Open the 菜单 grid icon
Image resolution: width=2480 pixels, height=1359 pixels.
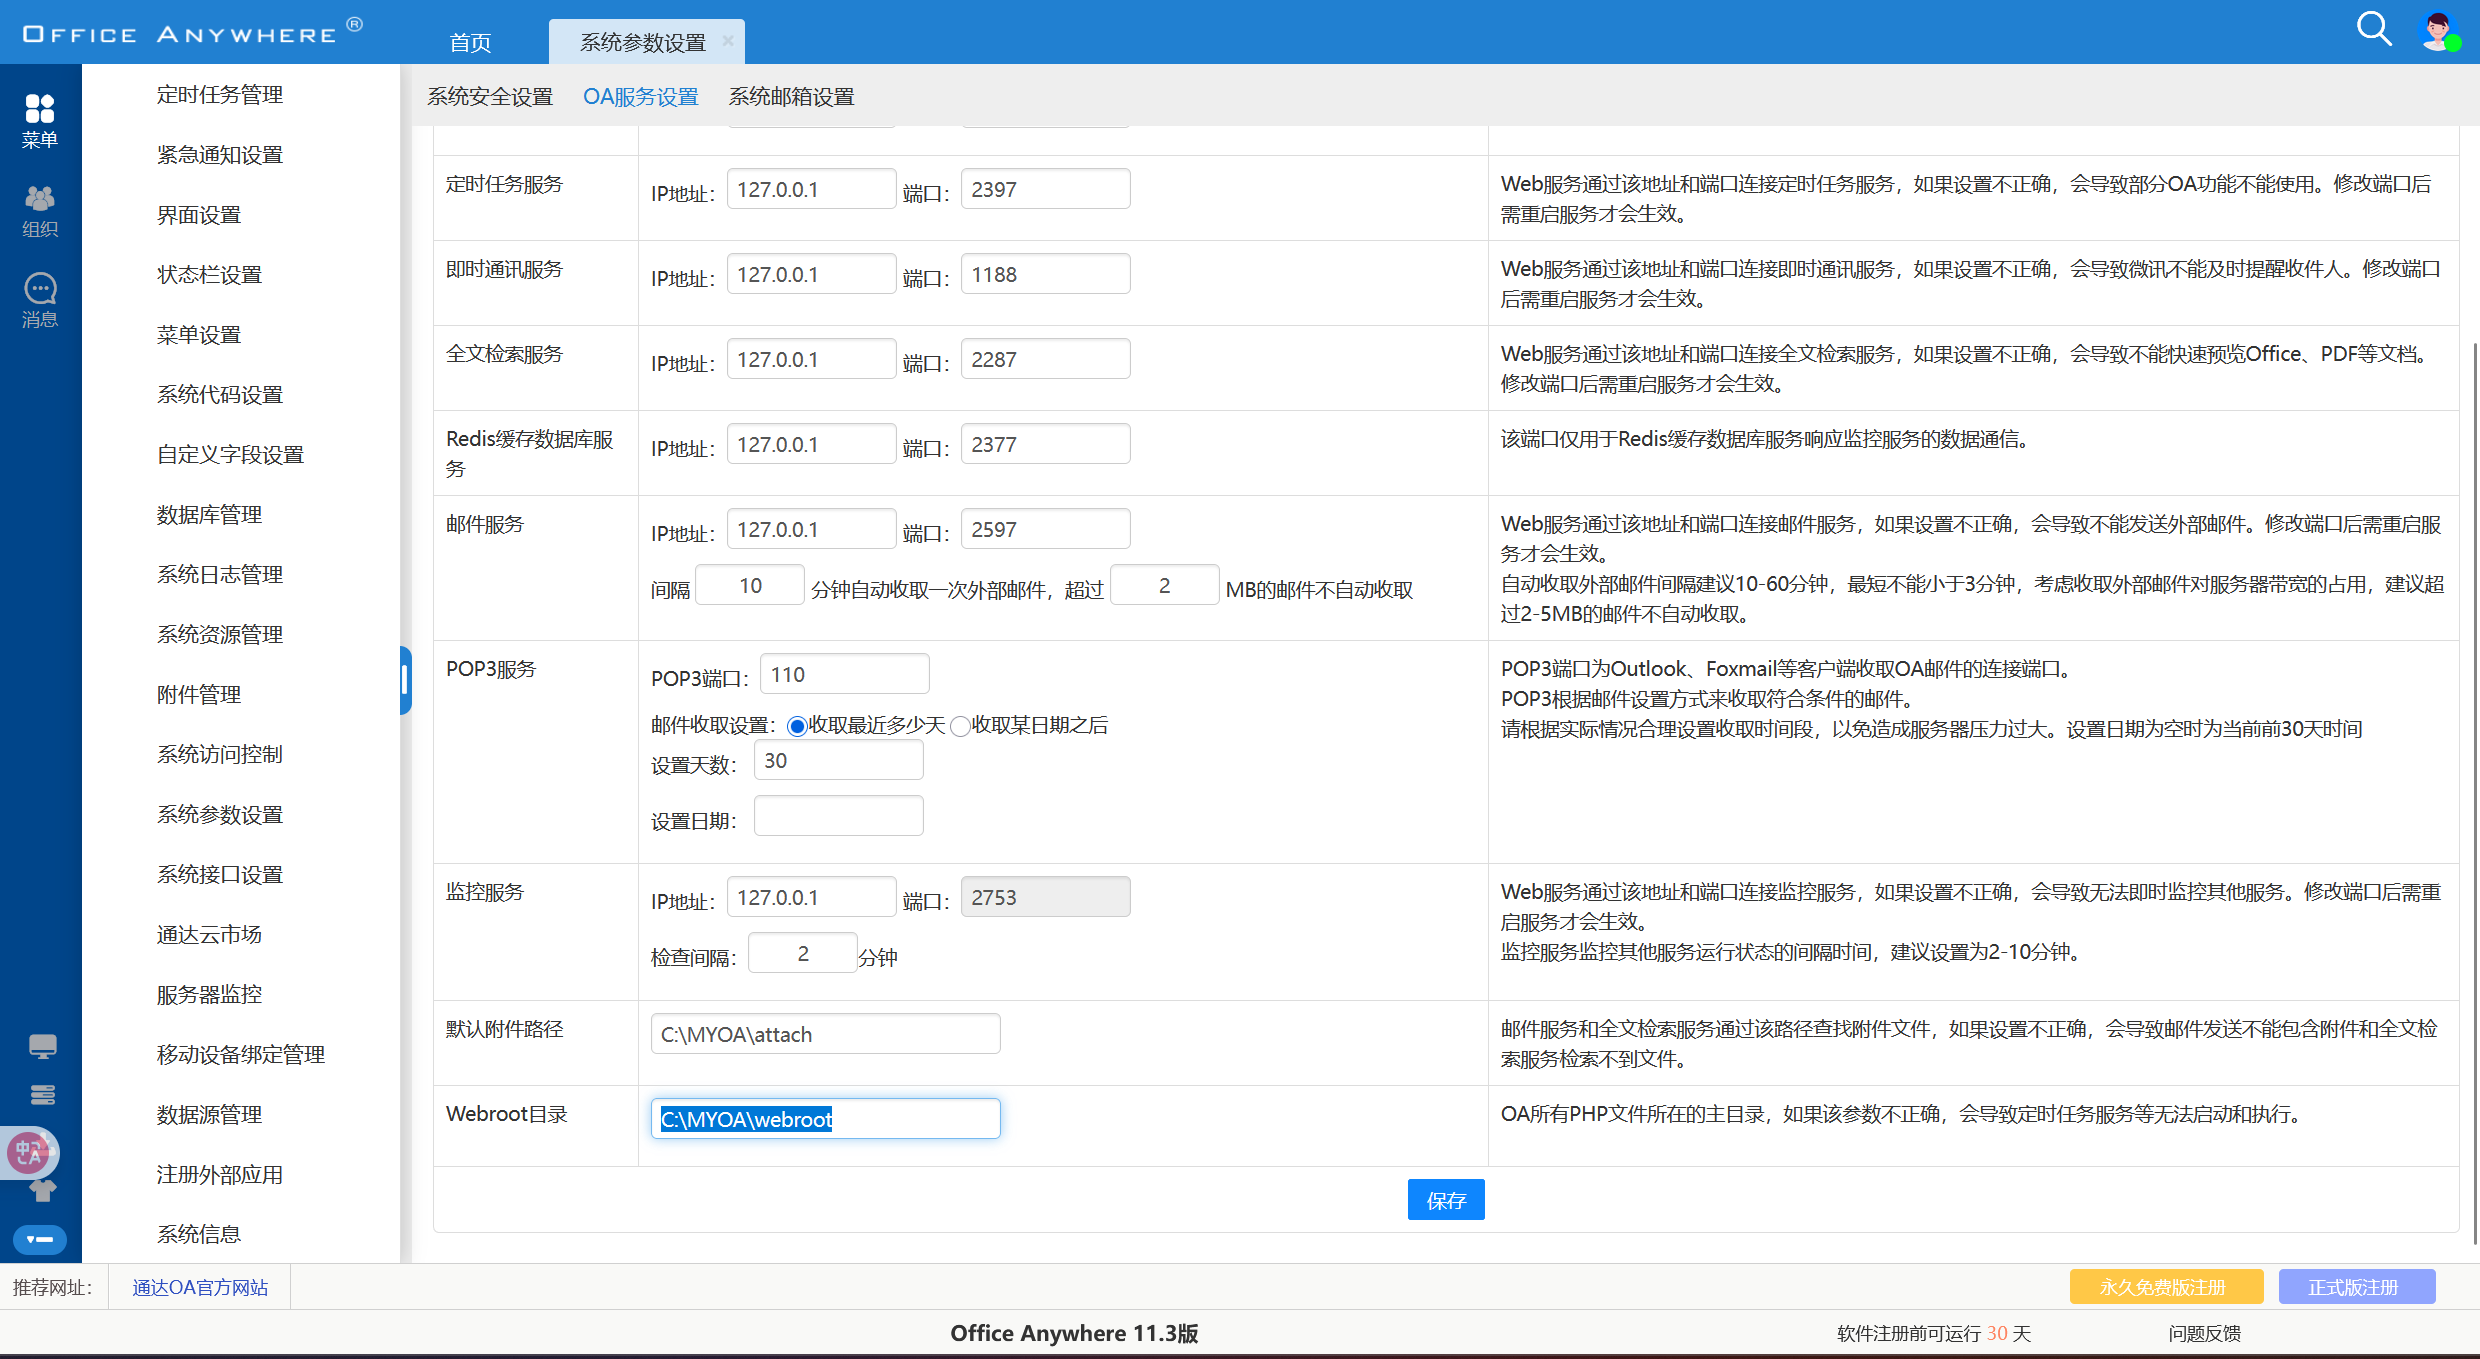pos(40,108)
